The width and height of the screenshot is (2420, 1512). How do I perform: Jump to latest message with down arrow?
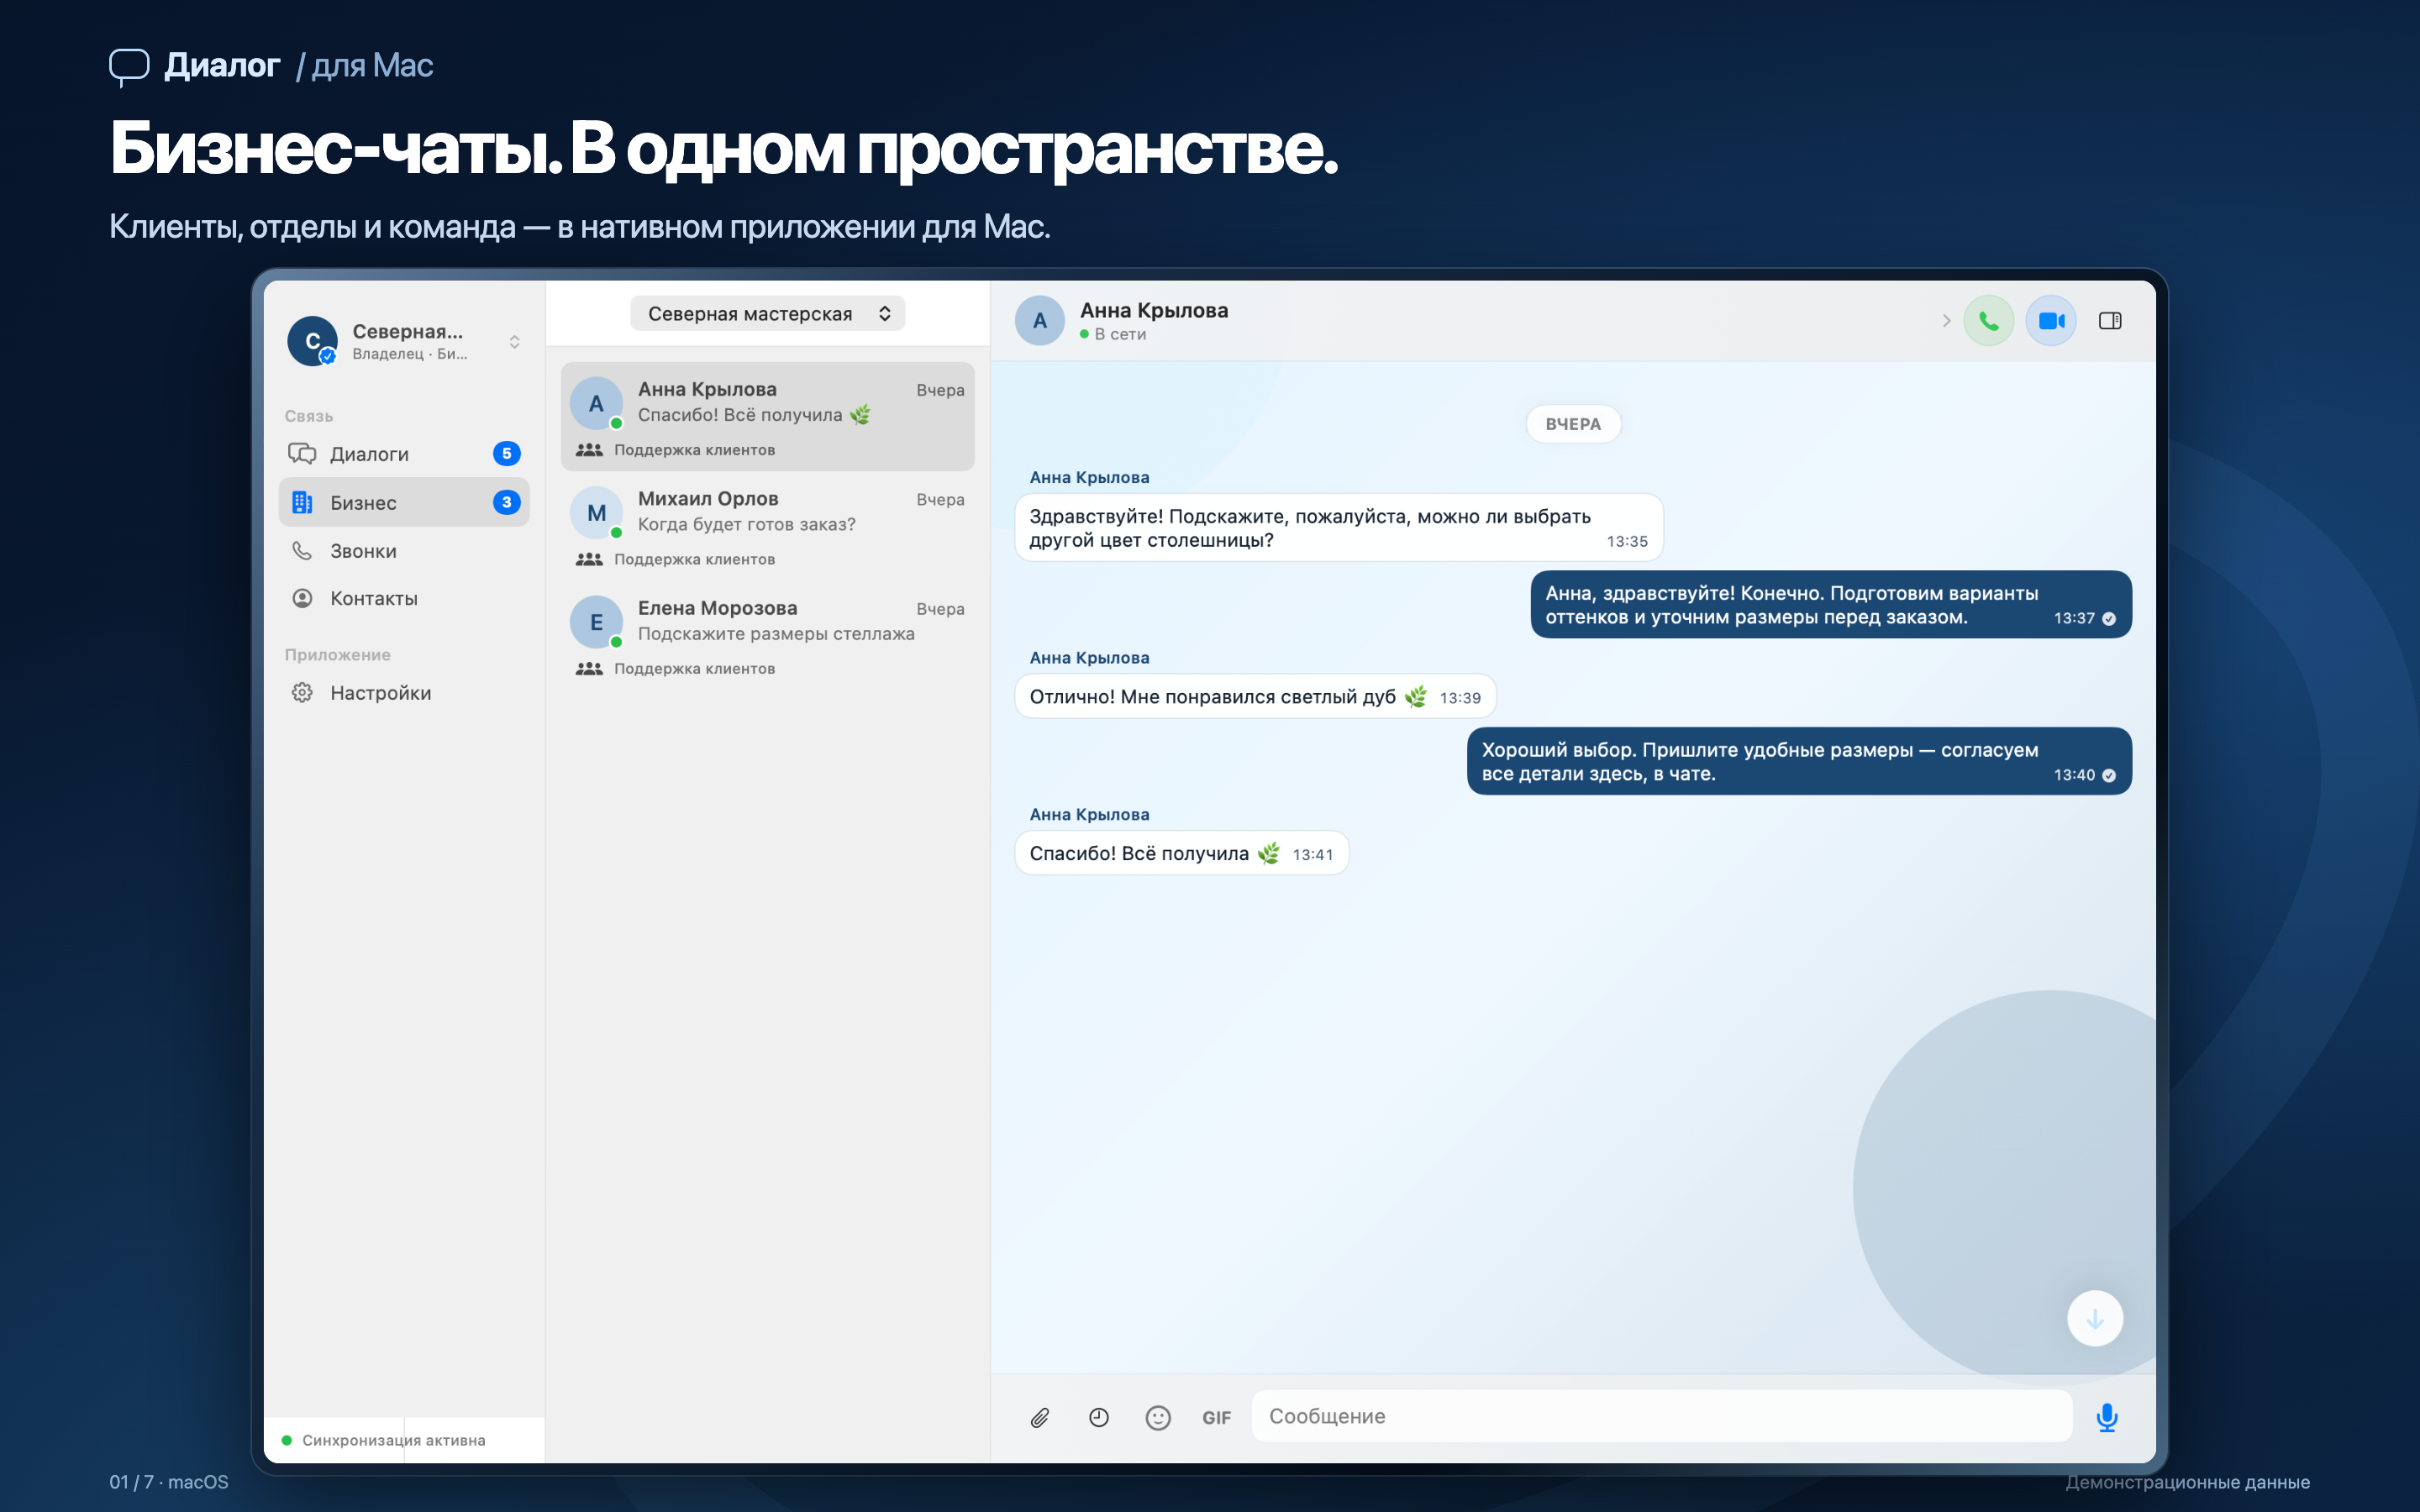point(2095,1319)
